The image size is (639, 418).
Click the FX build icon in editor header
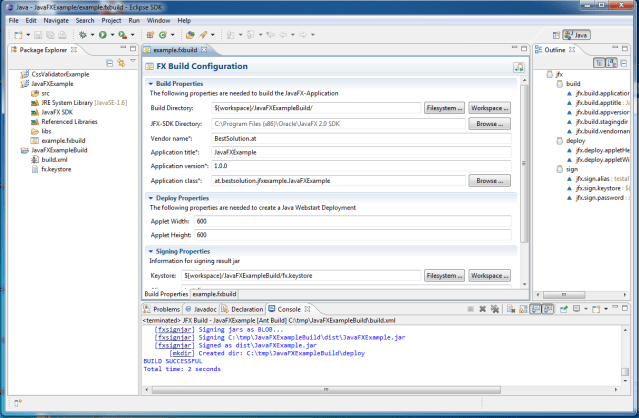pos(519,67)
